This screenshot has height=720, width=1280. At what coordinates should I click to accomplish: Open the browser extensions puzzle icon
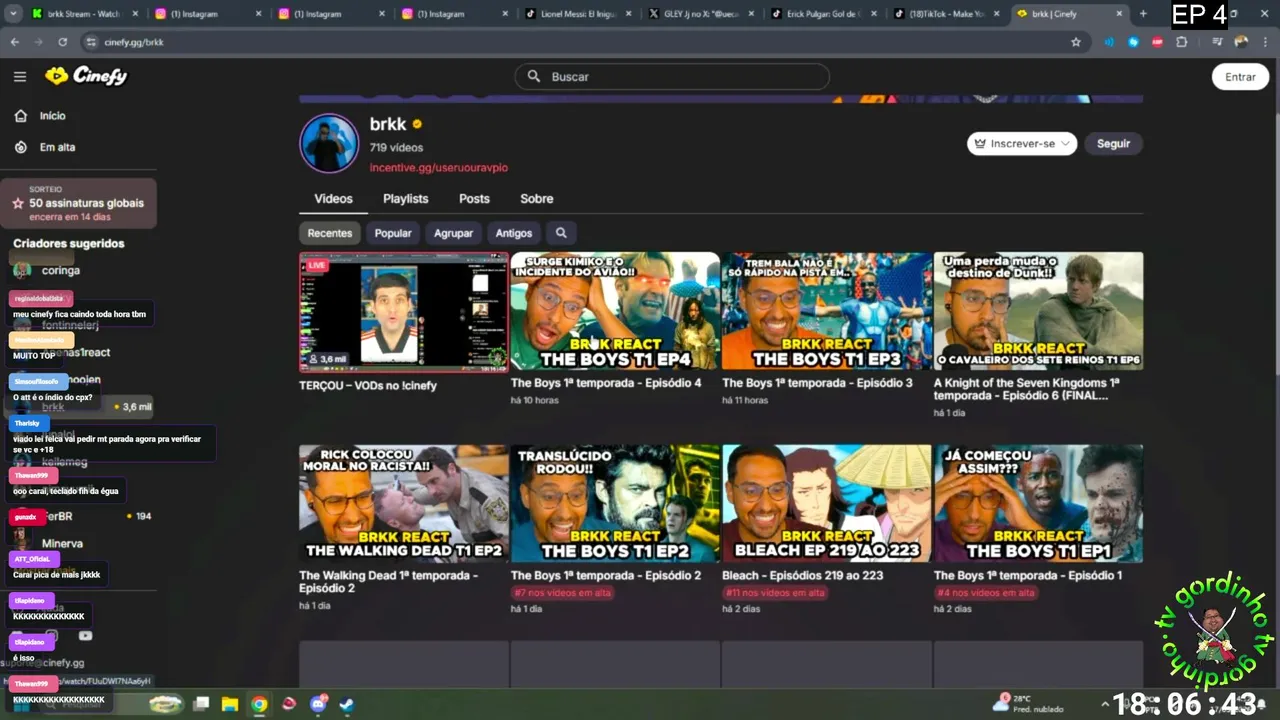[x=1182, y=42]
